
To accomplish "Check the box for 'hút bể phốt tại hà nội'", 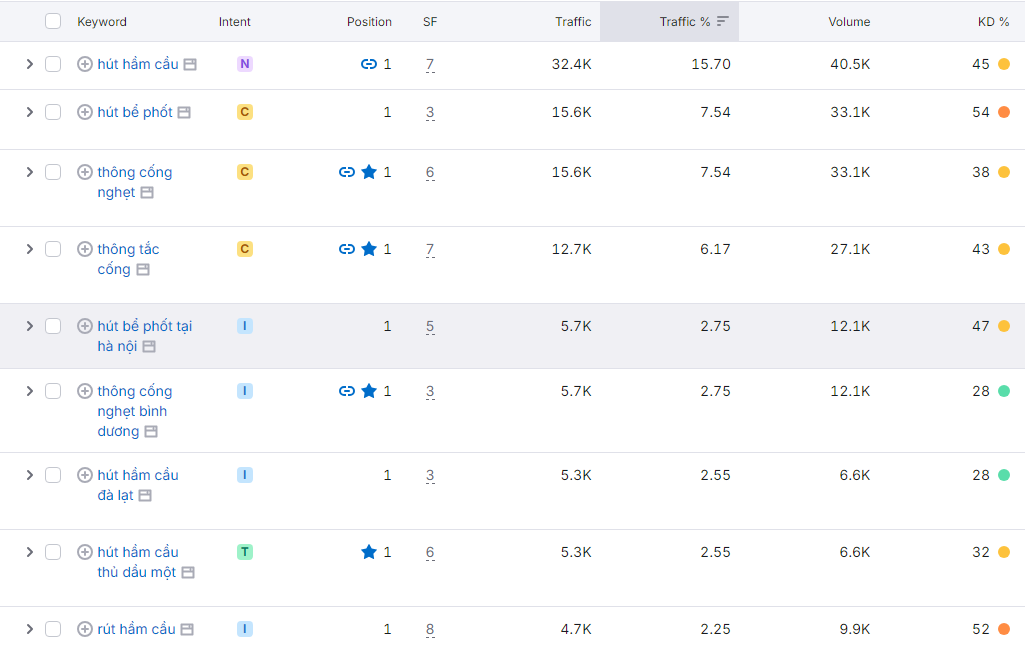I will pyautogui.click(x=53, y=326).
